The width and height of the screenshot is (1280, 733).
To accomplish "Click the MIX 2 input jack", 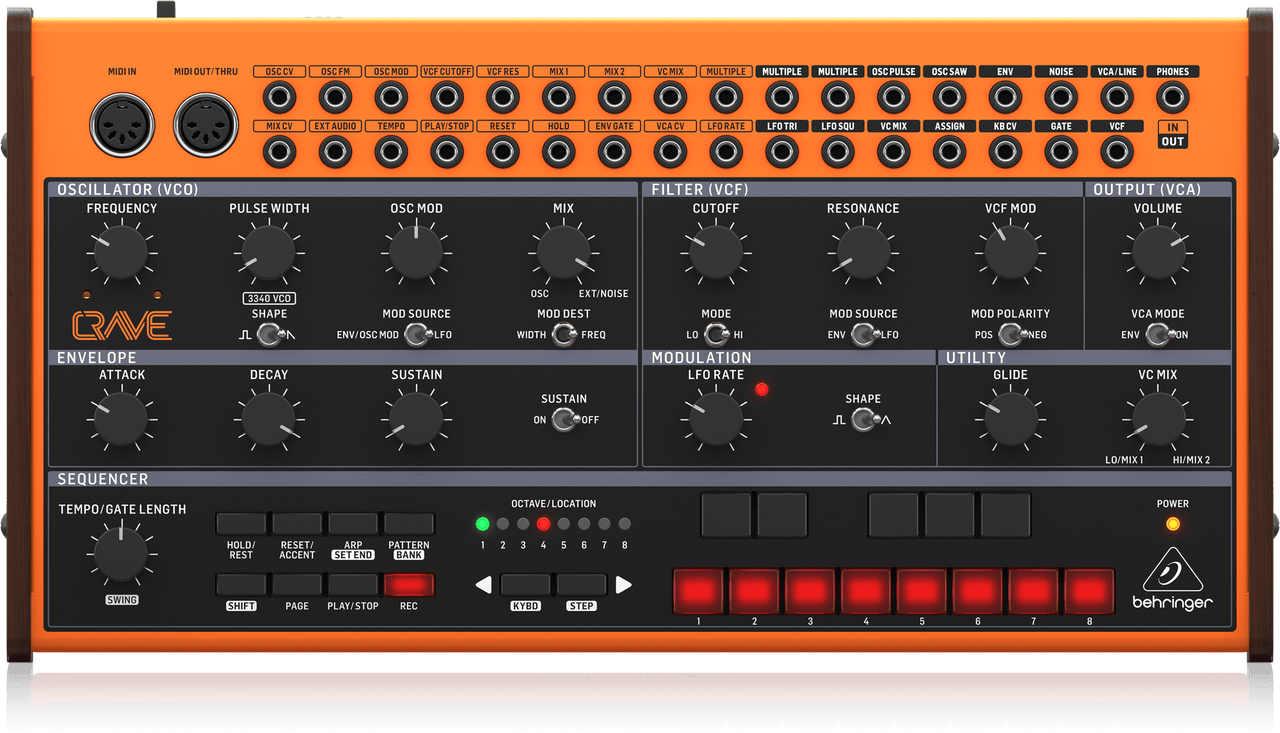I will (x=615, y=97).
